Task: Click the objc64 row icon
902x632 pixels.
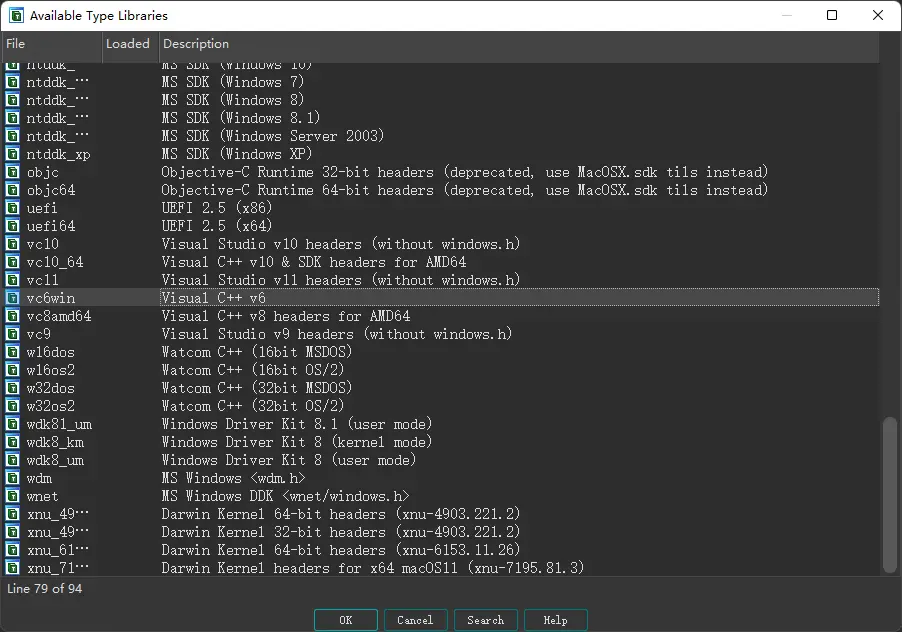Action: pos(12,190)
